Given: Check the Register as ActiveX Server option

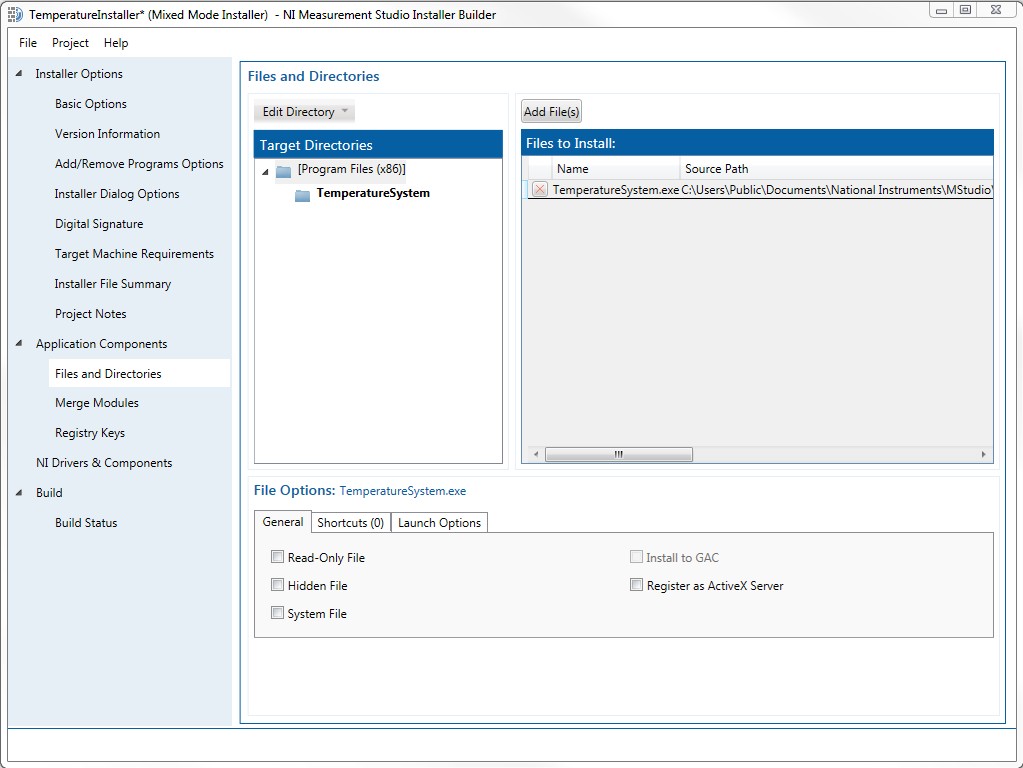Looking at the screenshot, I should click(x=636, y=585).
